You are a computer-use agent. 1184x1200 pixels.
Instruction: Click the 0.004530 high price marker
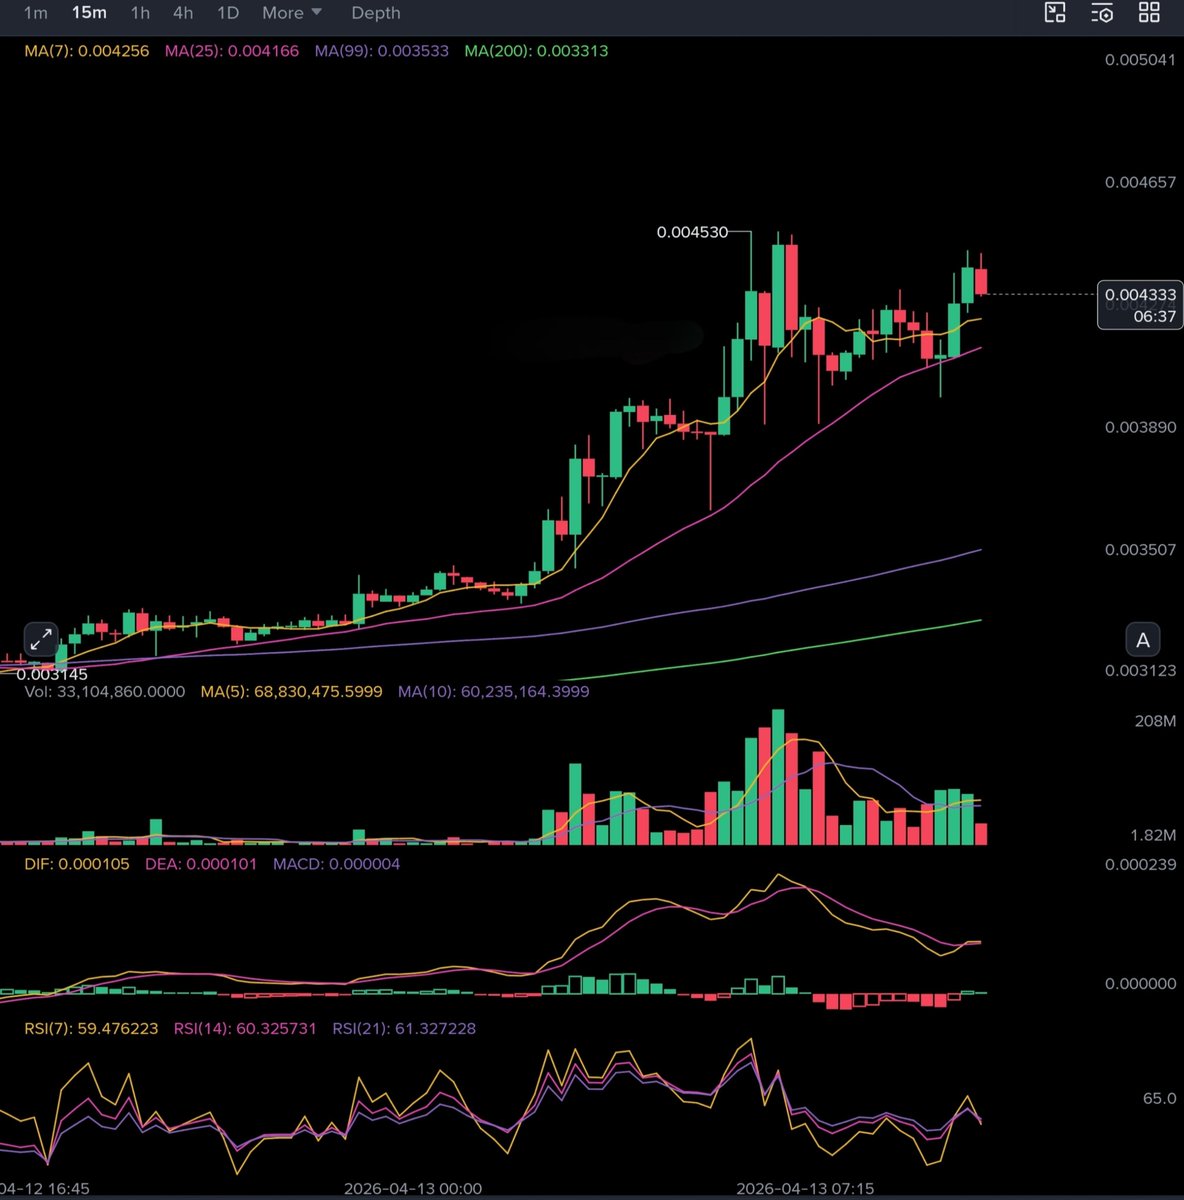[692, 232]
